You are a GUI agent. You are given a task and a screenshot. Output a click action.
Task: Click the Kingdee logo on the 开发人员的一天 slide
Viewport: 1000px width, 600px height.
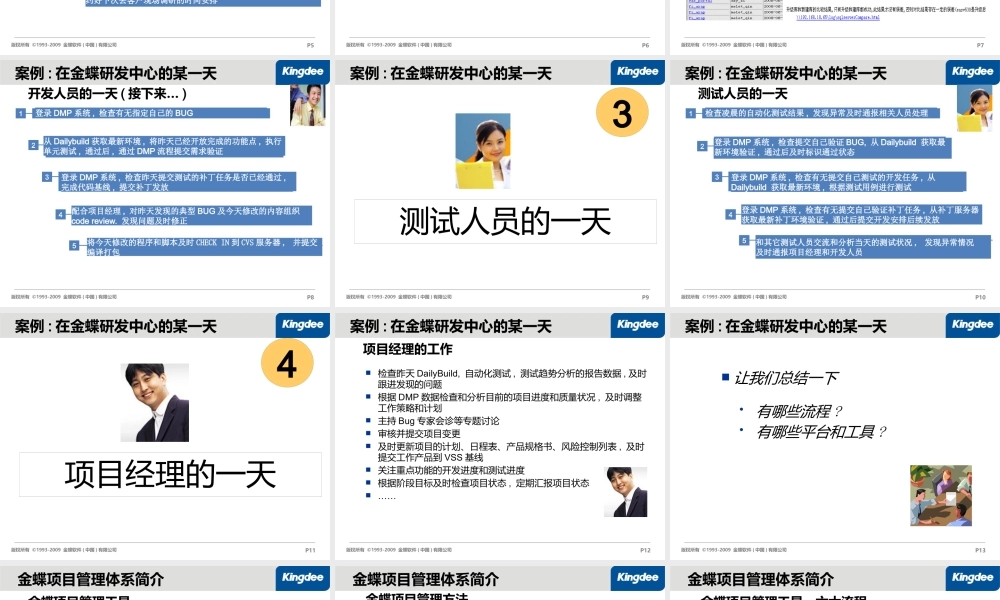point(302,72)
